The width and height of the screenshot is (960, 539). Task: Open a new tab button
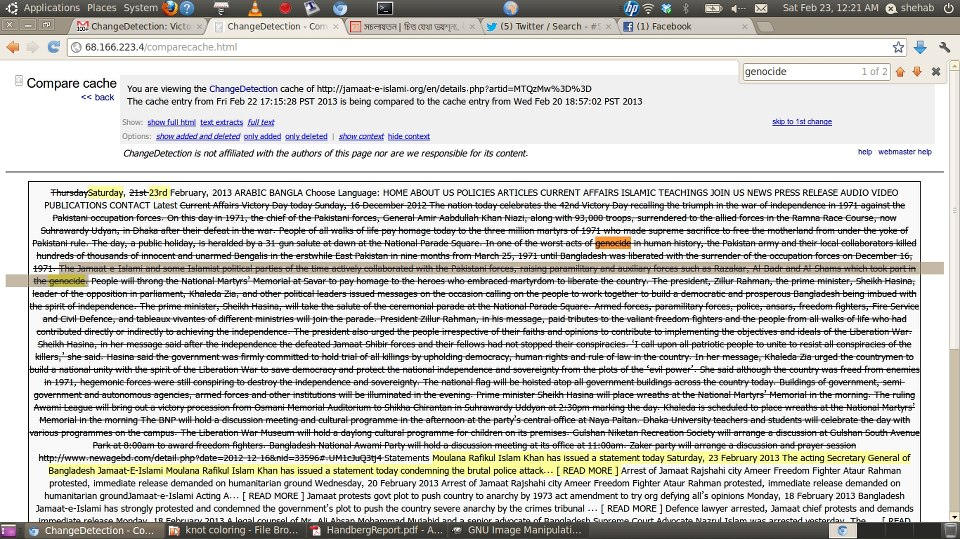pos(764,27)
